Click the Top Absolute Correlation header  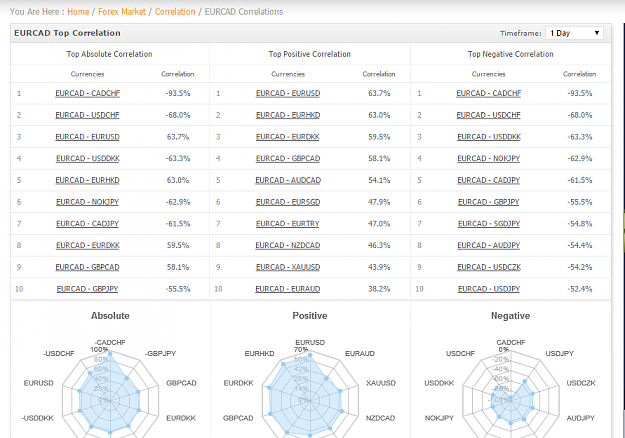coord(109,54)
